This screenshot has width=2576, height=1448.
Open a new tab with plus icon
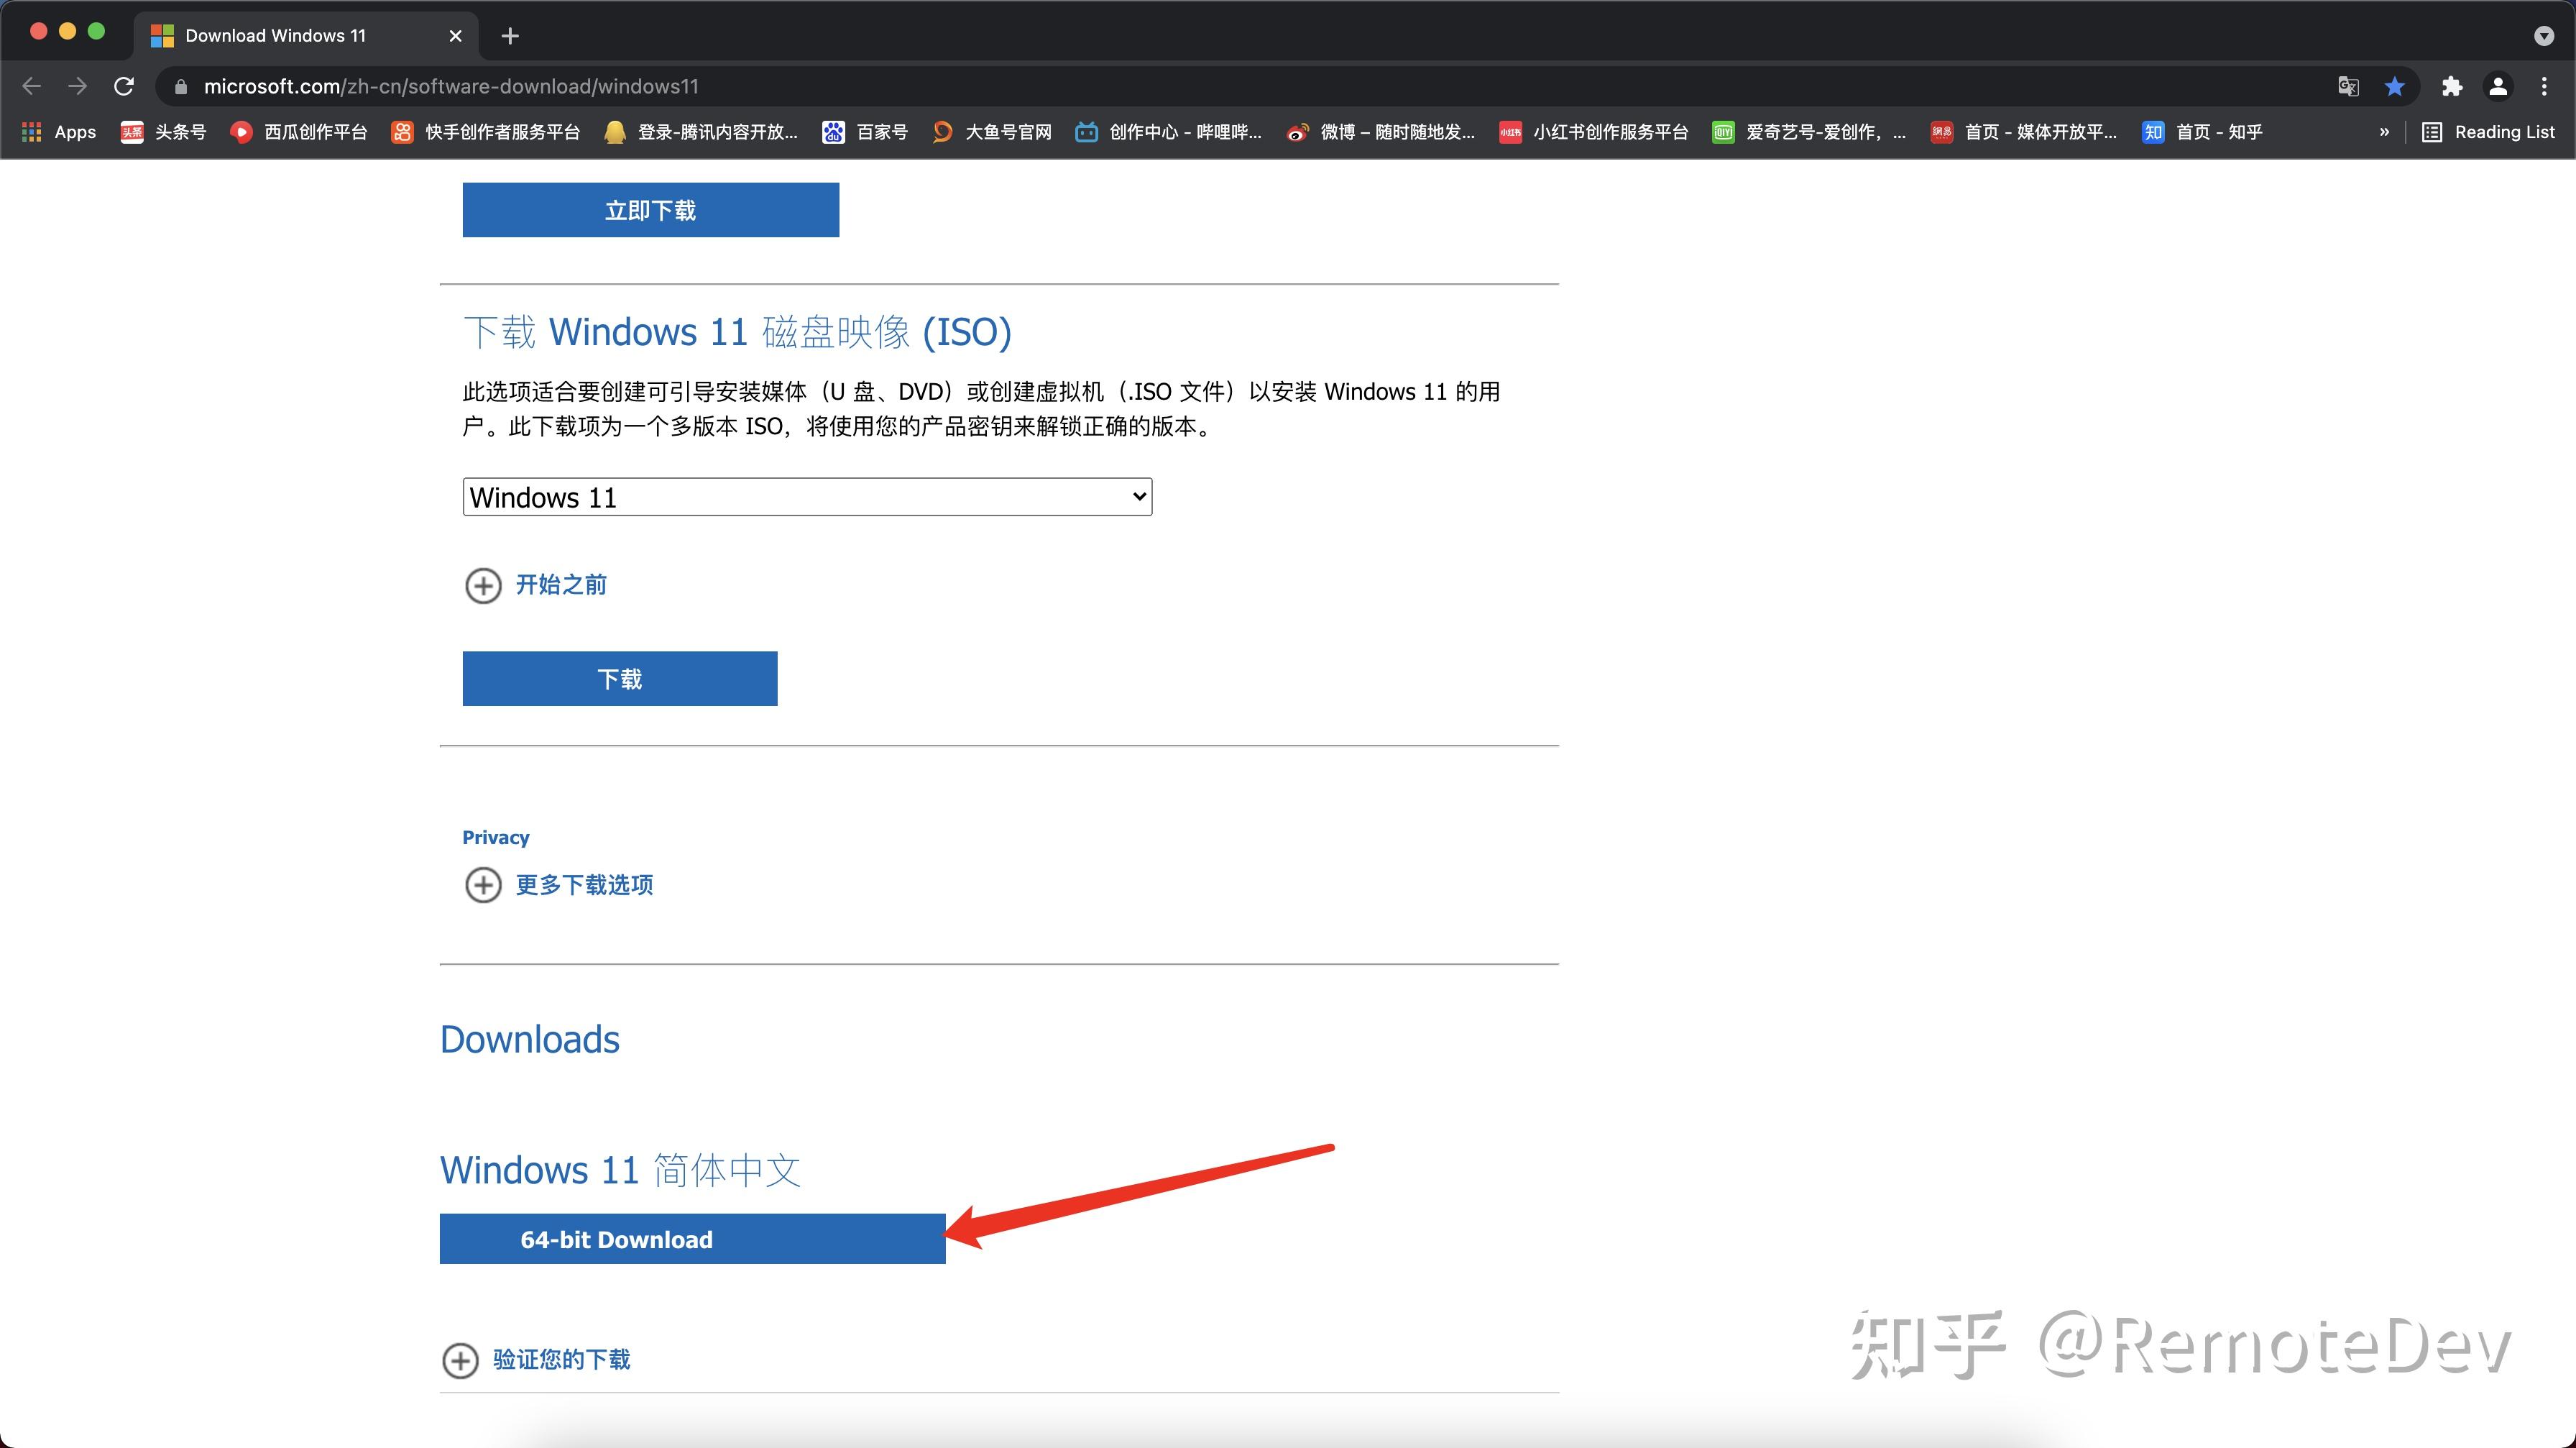510,36
